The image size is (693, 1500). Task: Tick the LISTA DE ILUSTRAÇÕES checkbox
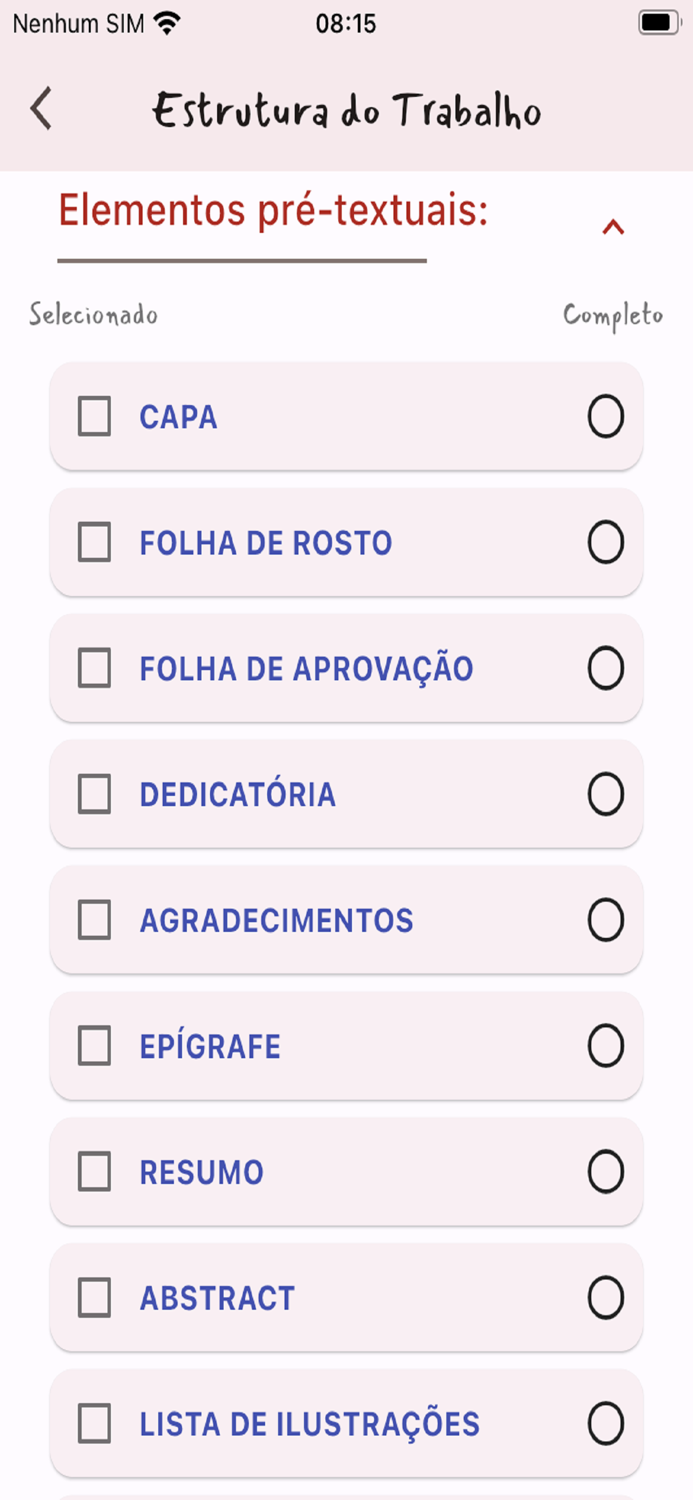94,1424
